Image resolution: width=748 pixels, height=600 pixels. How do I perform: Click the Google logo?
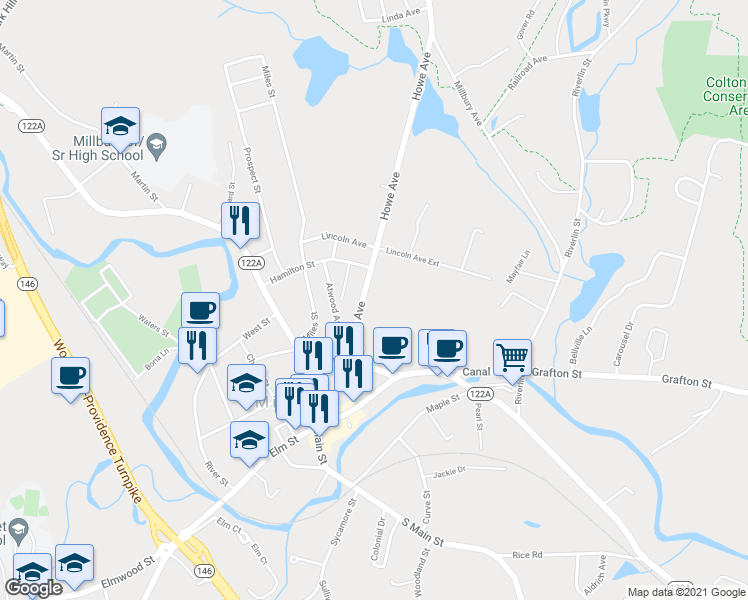tap(33, 588)
